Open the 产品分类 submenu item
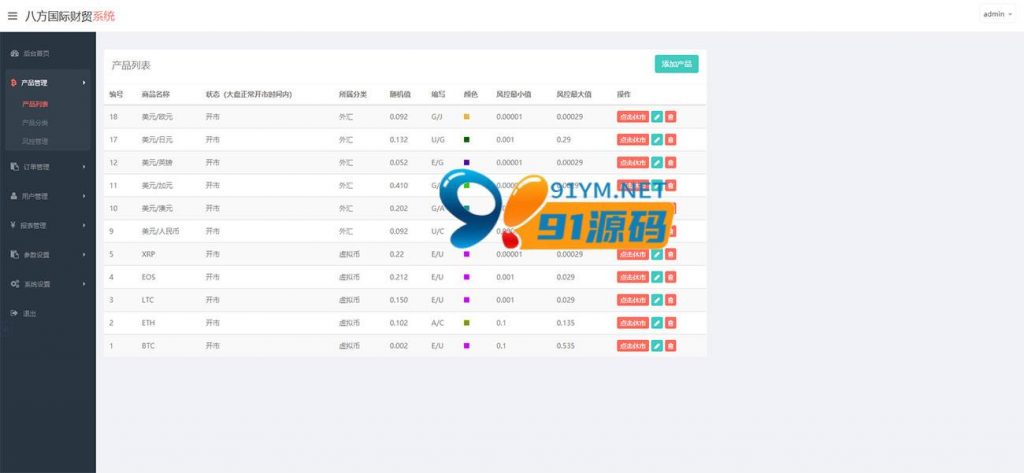Screen dimensions: 1024x473 (x=35, y=123)
